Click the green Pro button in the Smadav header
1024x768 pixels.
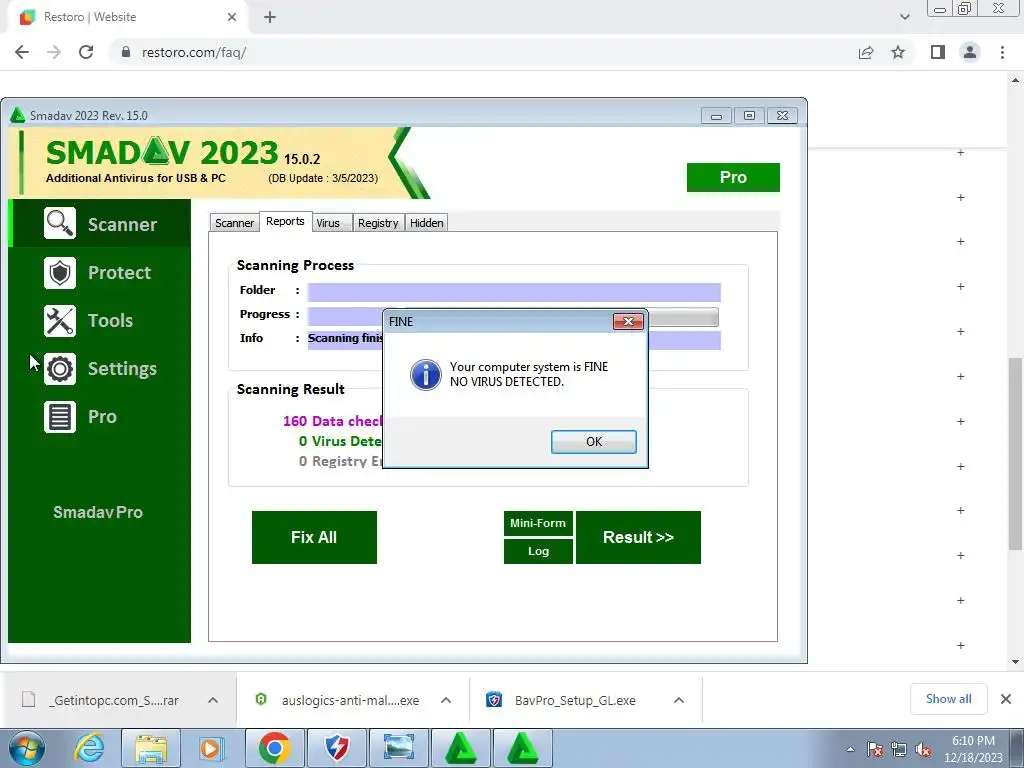click(x=733, y=178)
